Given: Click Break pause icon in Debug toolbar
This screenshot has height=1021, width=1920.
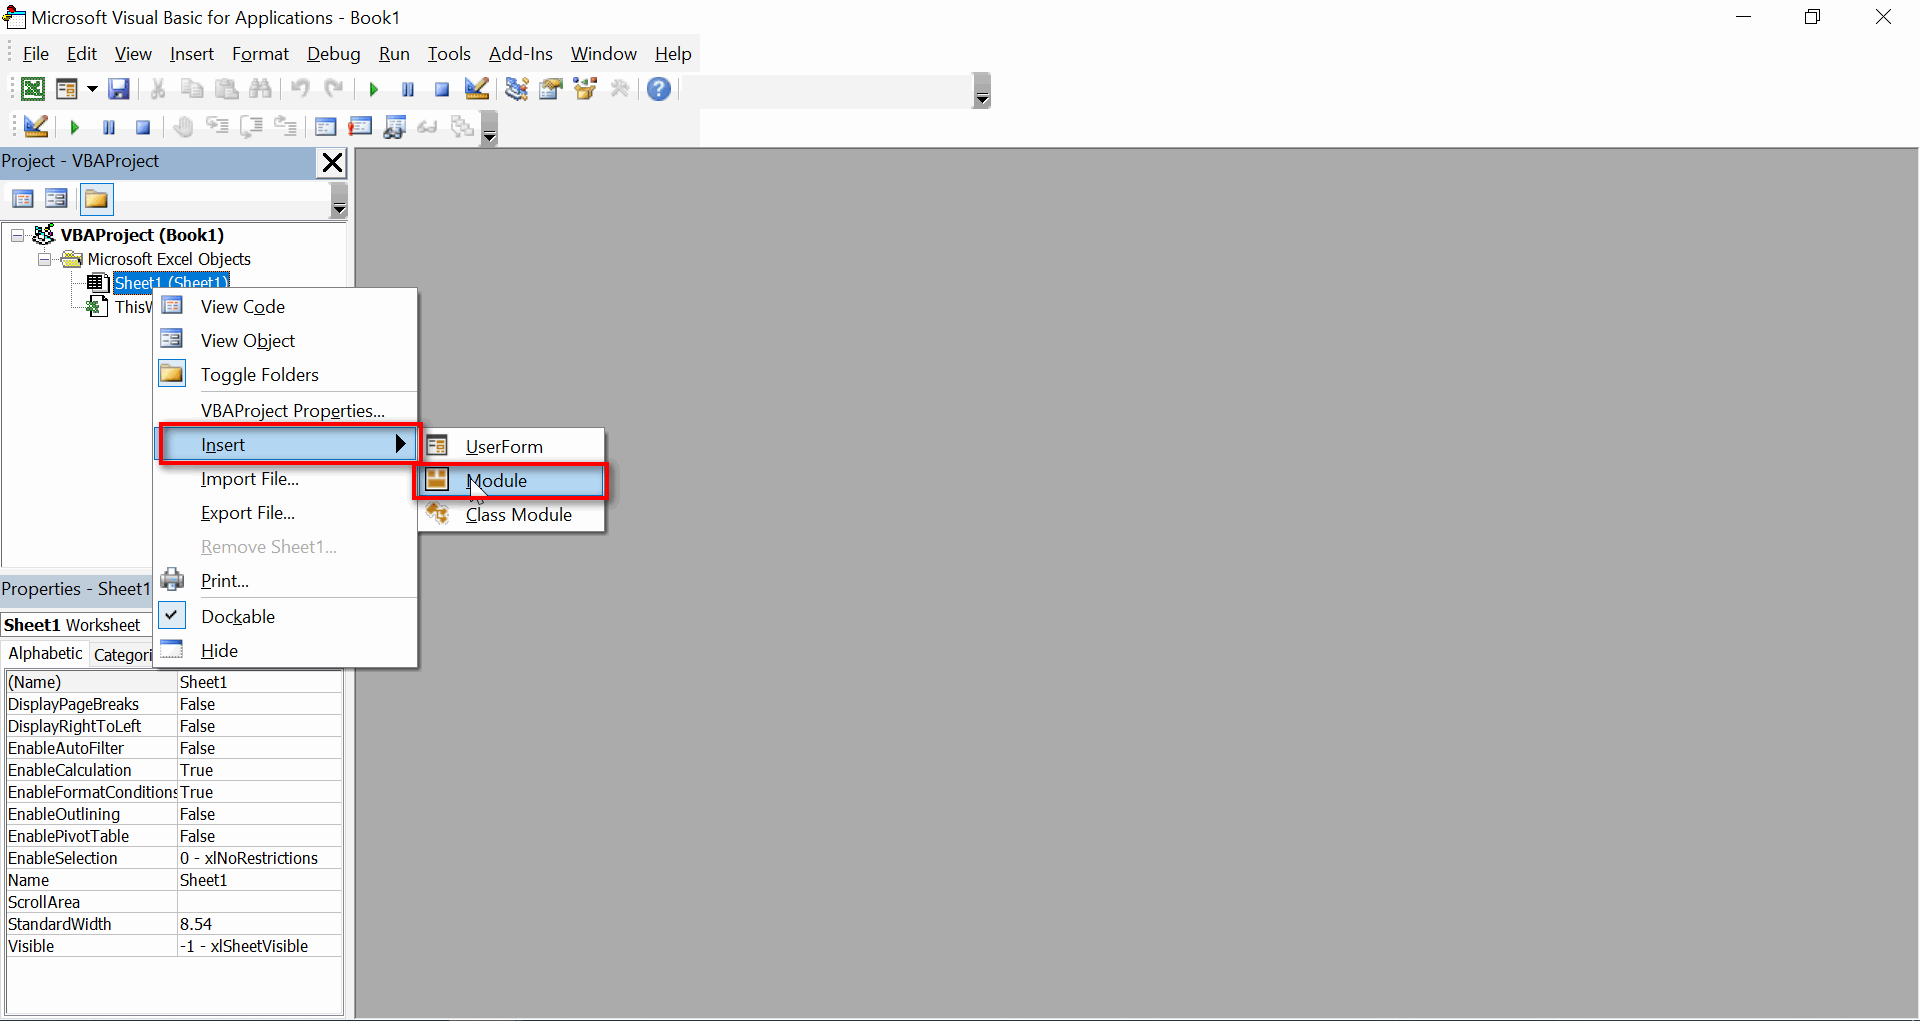Looking at the screenshot, I should (109, 127).
